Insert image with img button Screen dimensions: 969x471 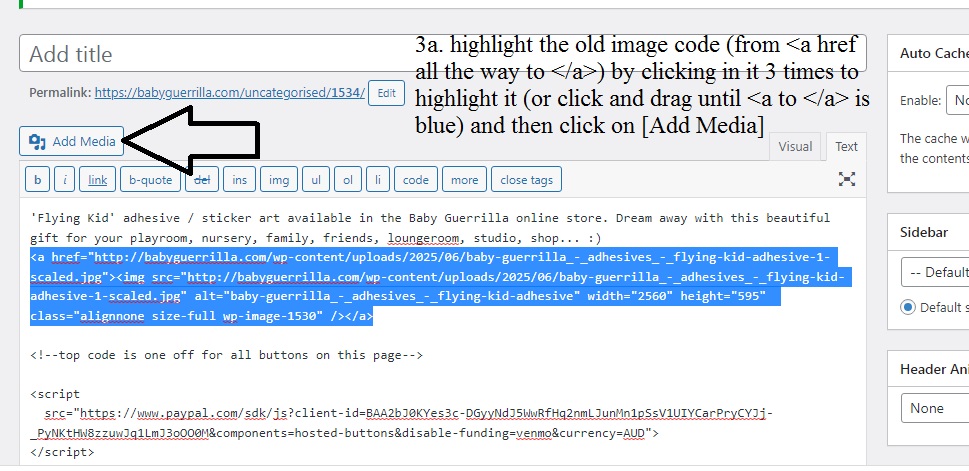(279, 180)
